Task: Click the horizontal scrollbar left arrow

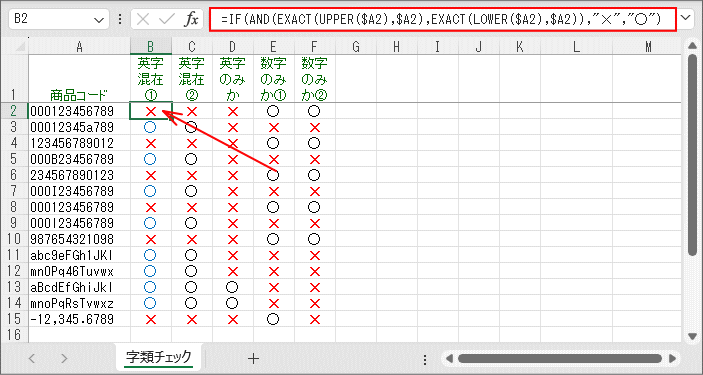Action: tap(449, 358)
